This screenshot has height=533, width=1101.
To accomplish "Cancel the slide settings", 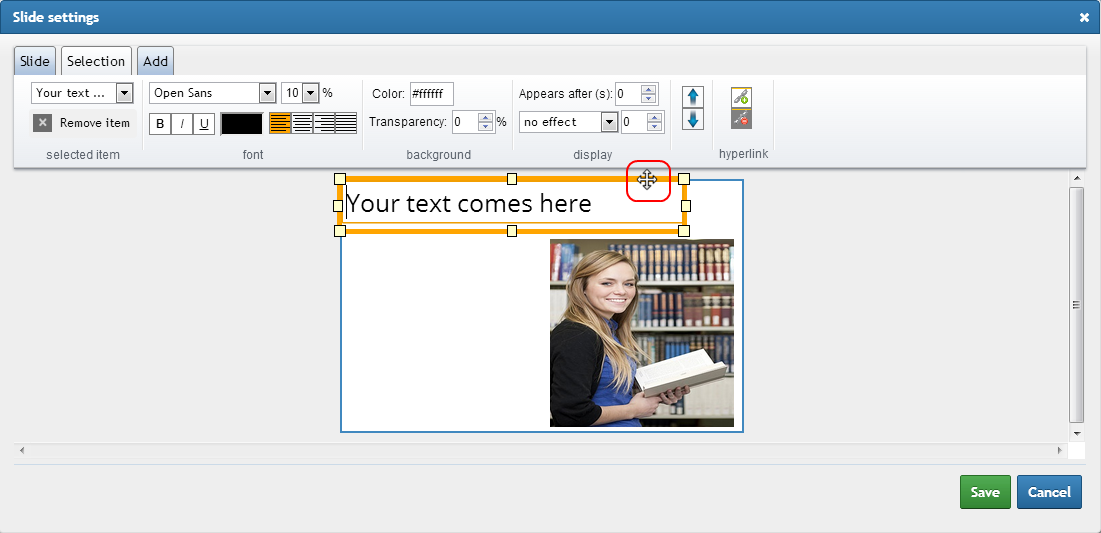I will (1049, 492).
